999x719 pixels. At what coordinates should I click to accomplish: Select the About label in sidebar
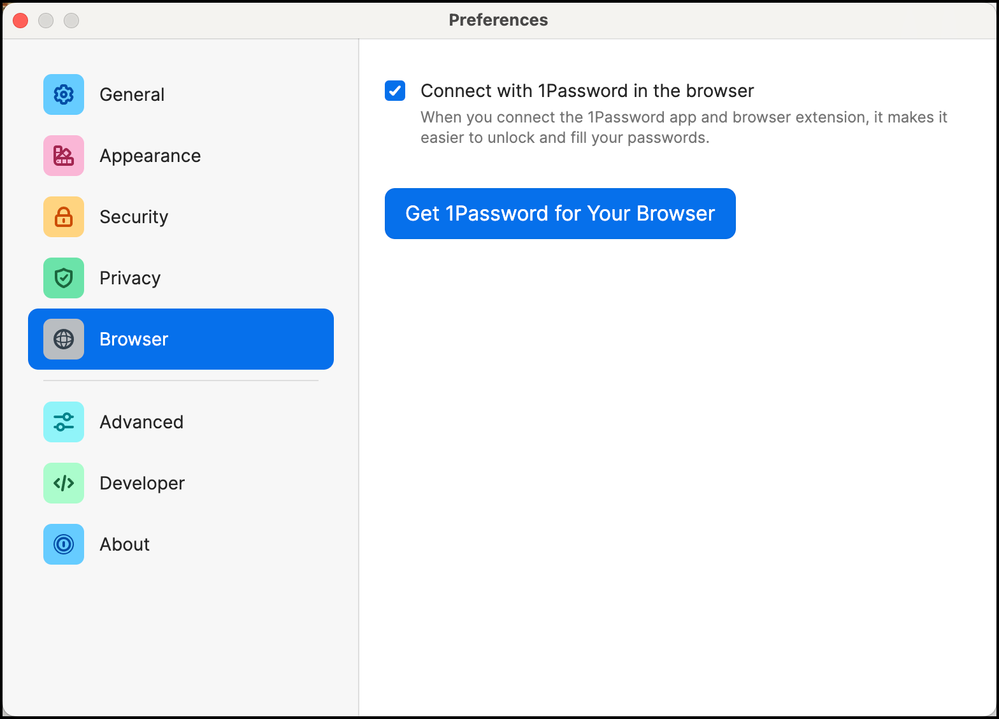pyautogui.click(x=125, y=544)
